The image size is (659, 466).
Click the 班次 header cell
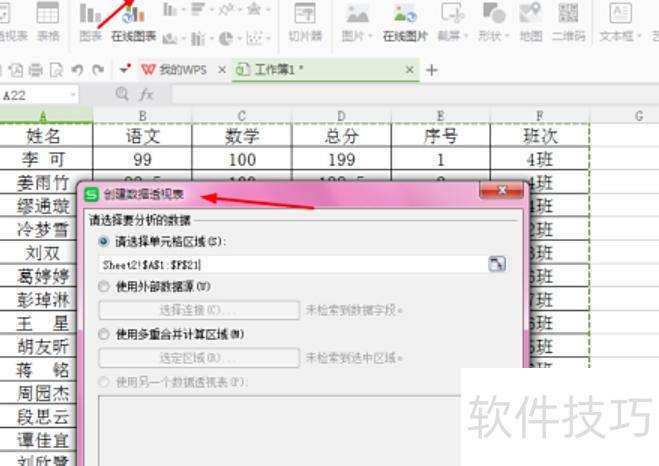[x=540, y=136]
